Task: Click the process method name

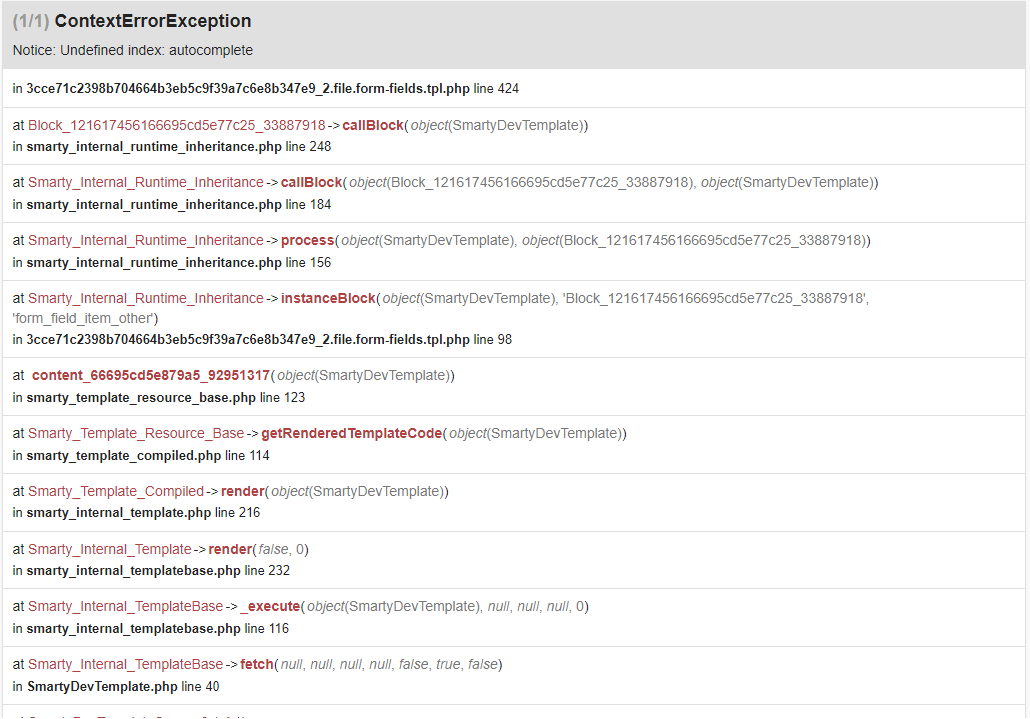Action: (307, 240)
